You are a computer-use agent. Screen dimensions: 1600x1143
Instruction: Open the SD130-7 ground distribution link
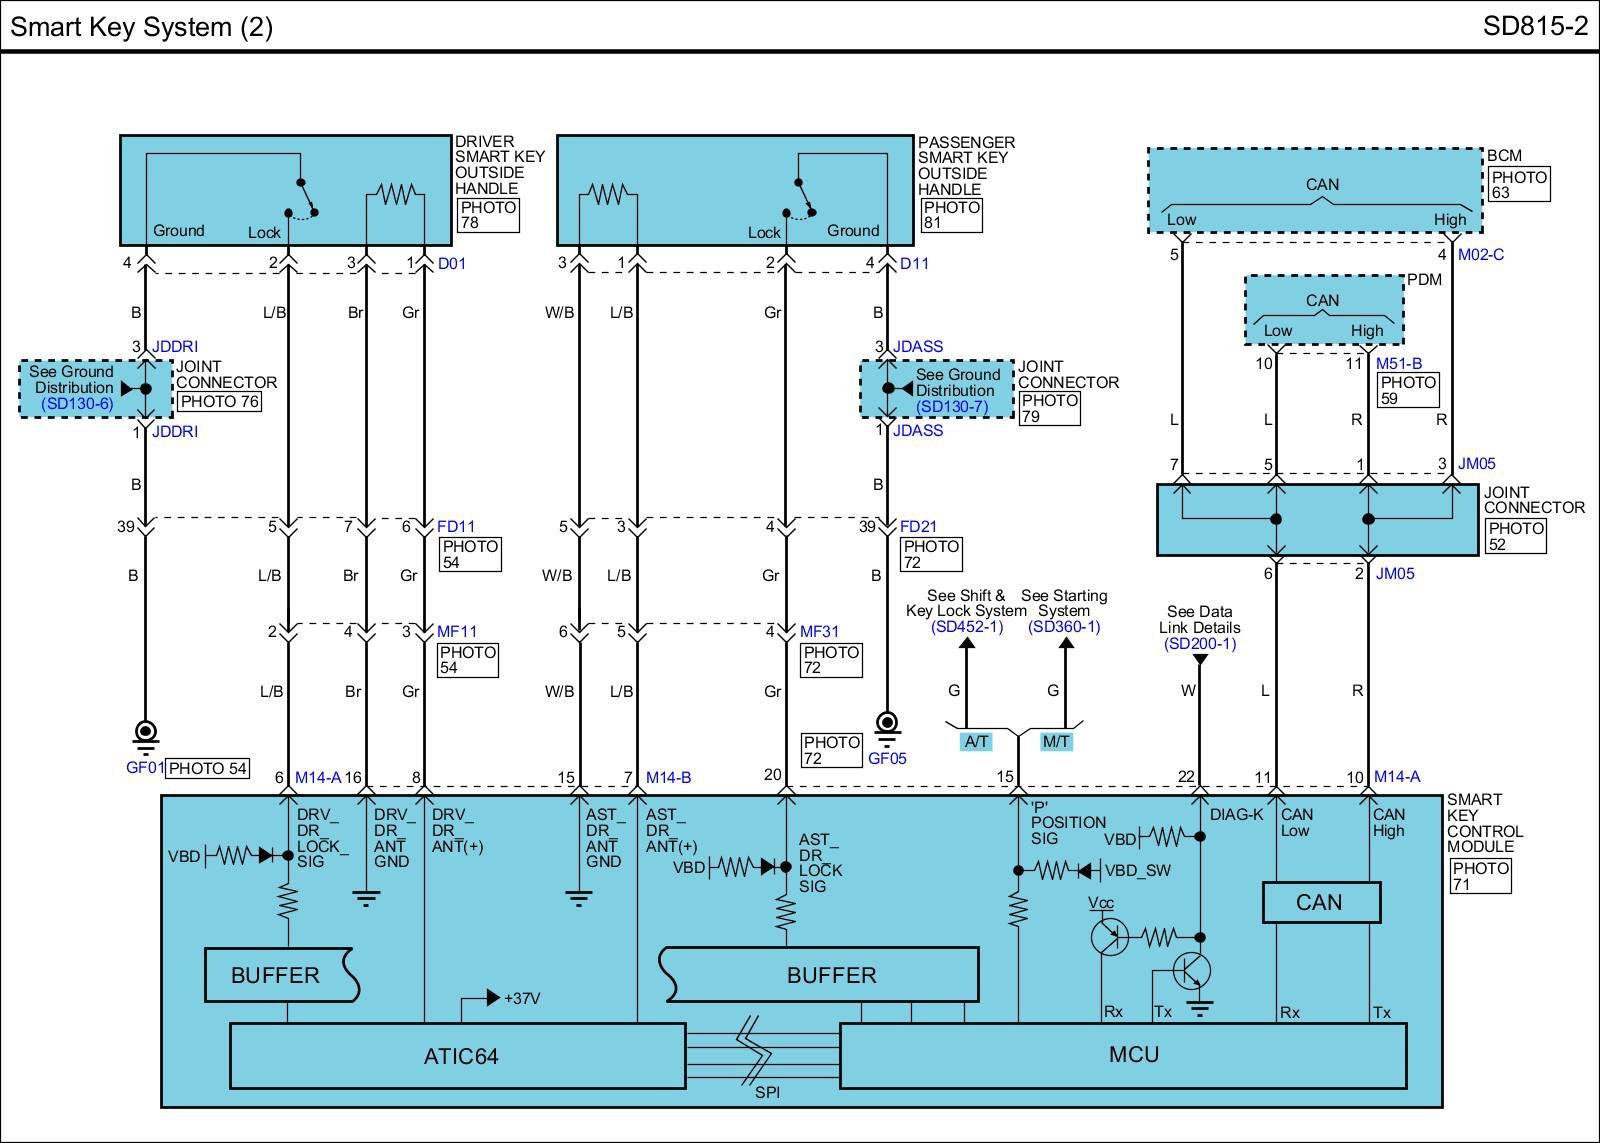951,407
